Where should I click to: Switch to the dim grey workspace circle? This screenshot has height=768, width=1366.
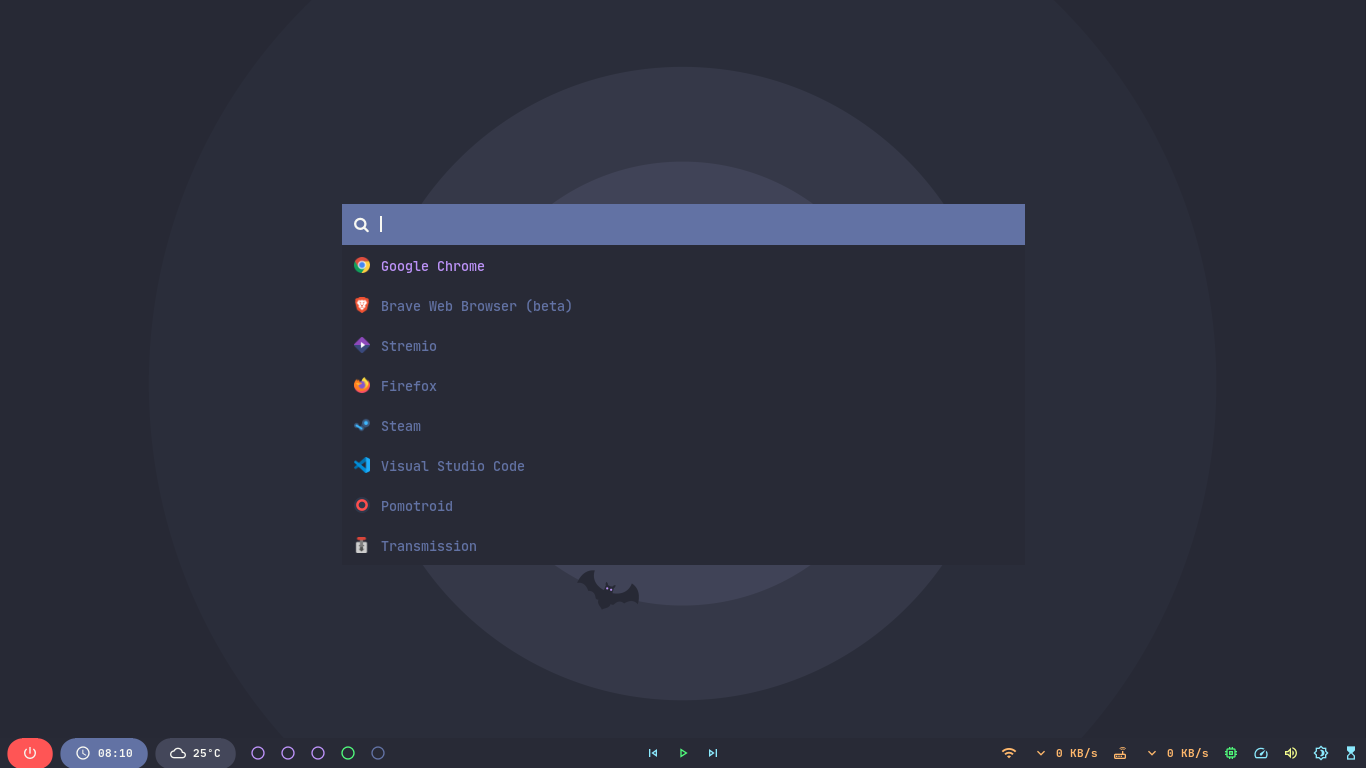click(378, 753)
